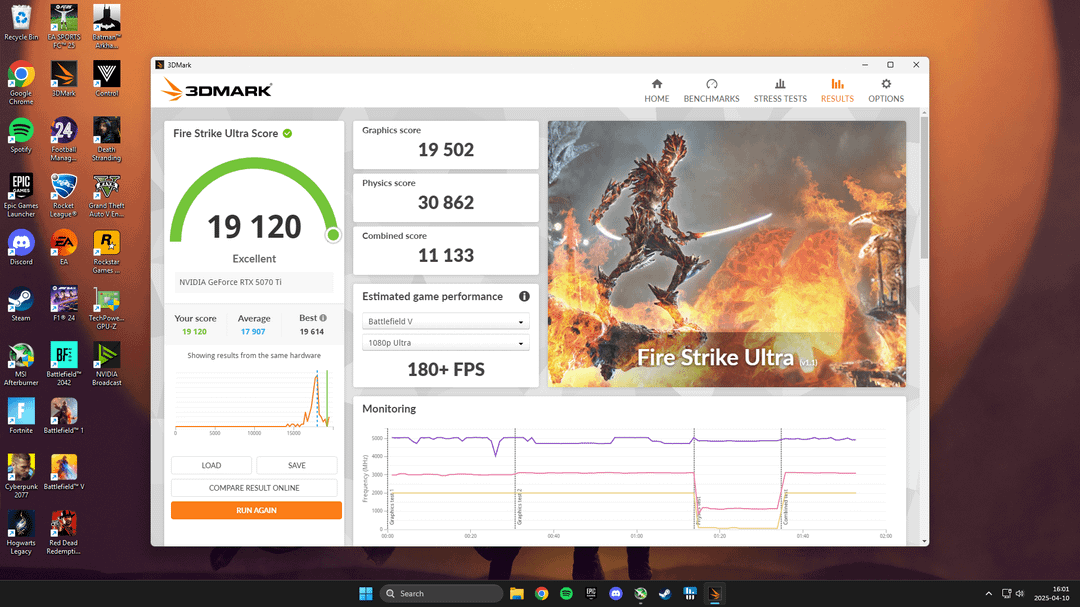
Task: Open the 3DMark desktop shortcut
Action: pyautogui.click(x=63, y=79)
